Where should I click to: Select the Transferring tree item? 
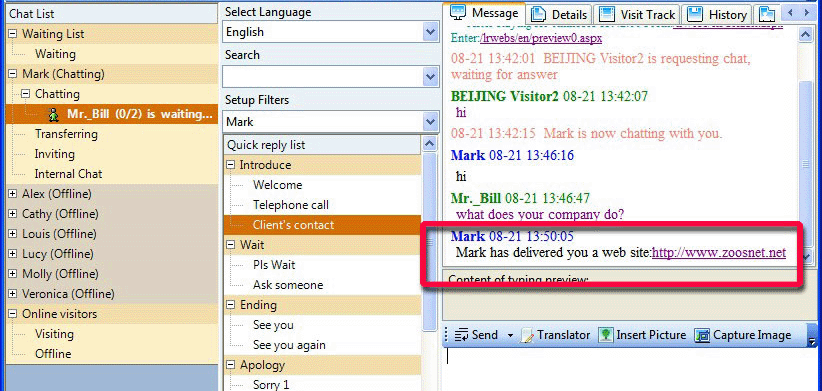66,134
